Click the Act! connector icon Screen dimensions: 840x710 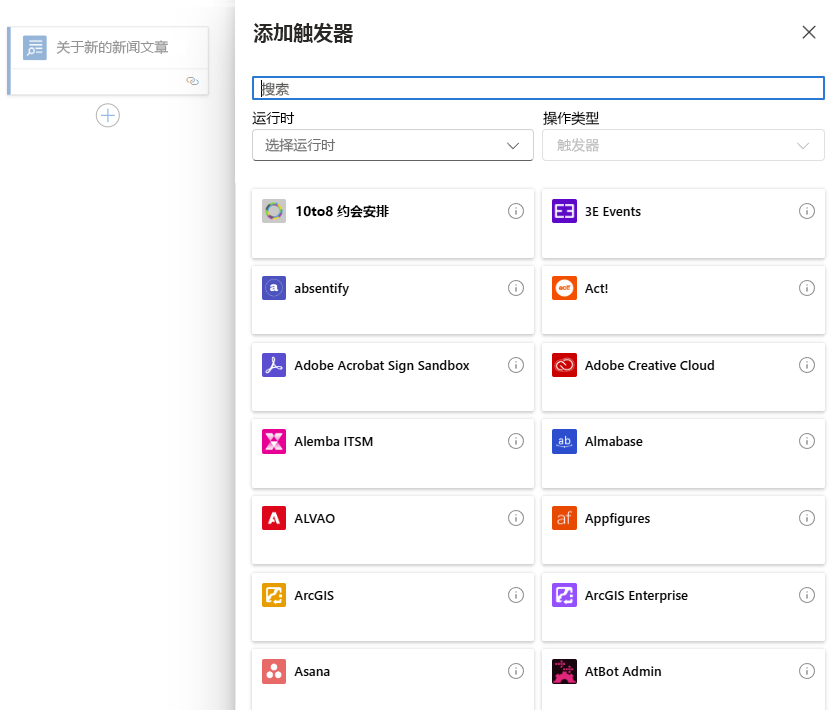point(564,288)
